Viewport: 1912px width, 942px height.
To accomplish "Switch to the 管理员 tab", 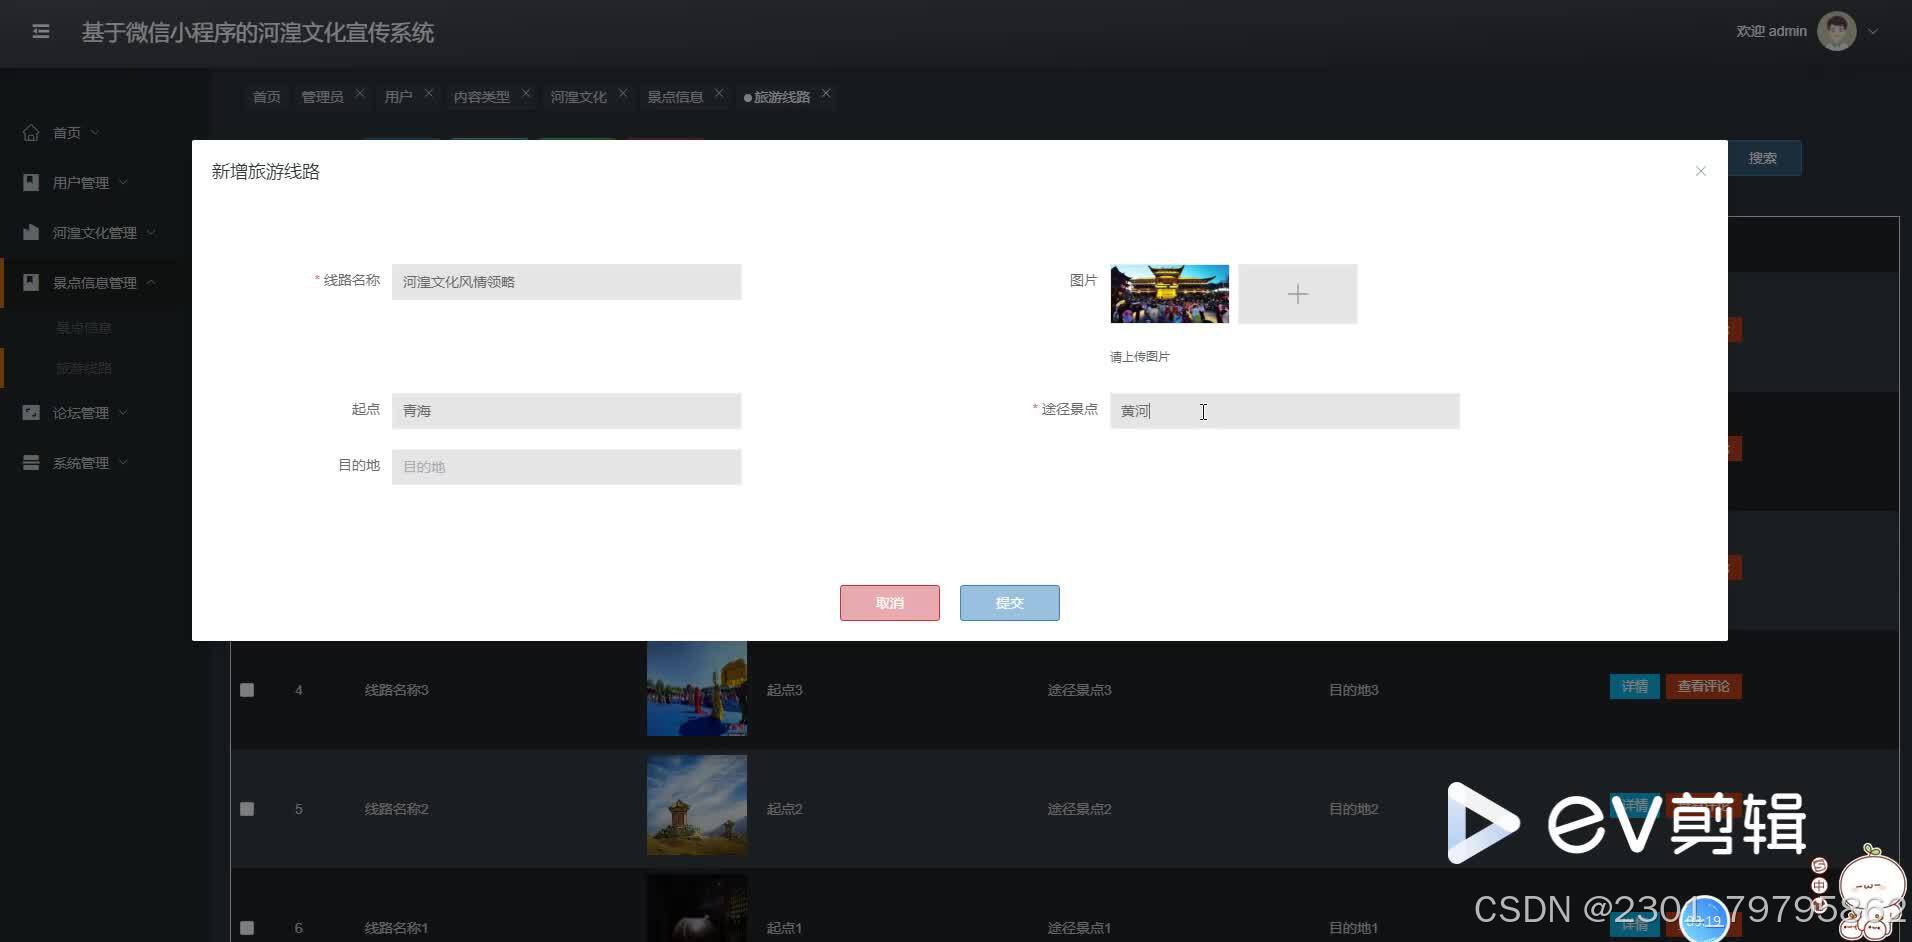I will [322, 97].
